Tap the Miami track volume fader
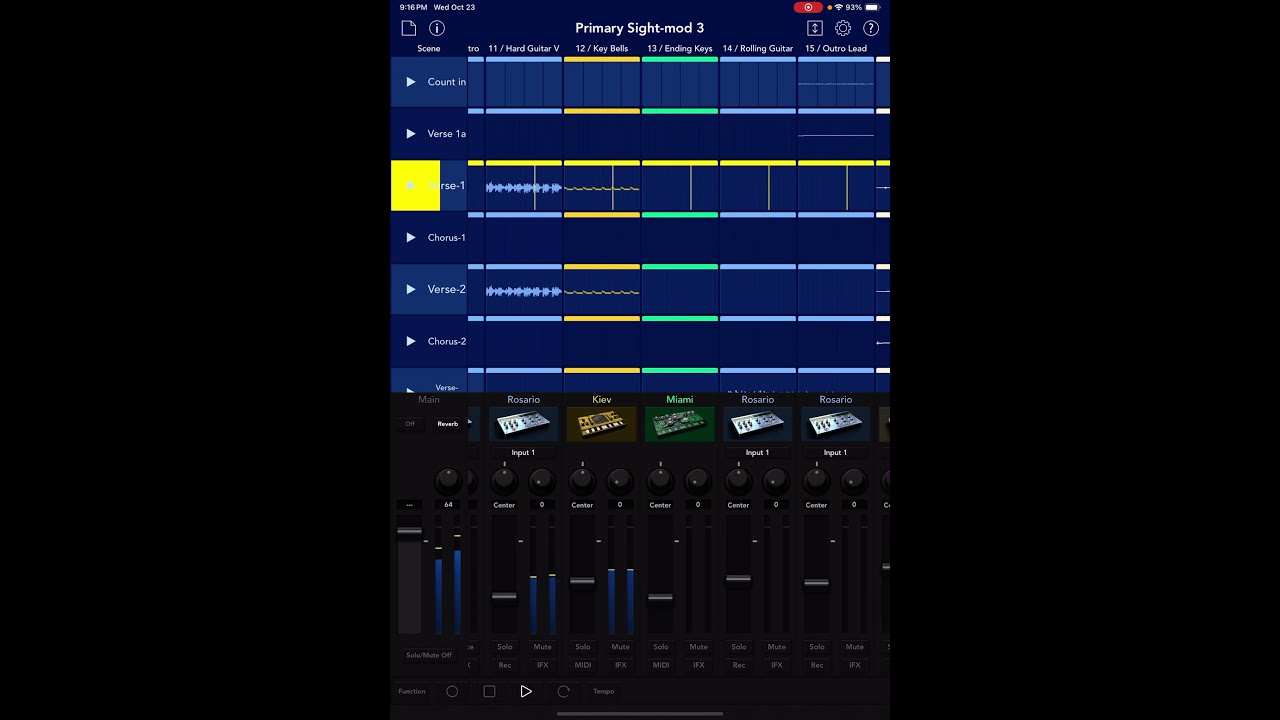1280x720 pixels. (x=660, y=597)
